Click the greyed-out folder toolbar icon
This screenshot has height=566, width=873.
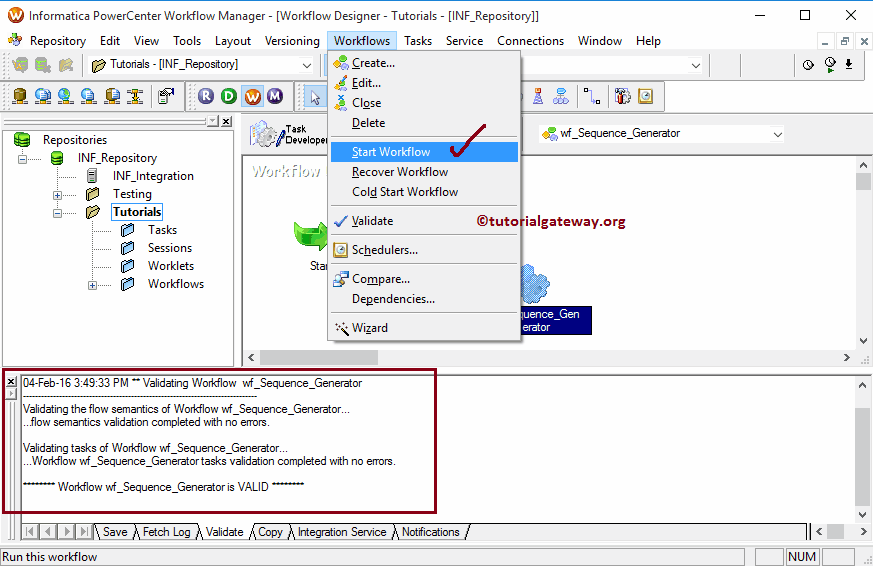click(66, 65)
